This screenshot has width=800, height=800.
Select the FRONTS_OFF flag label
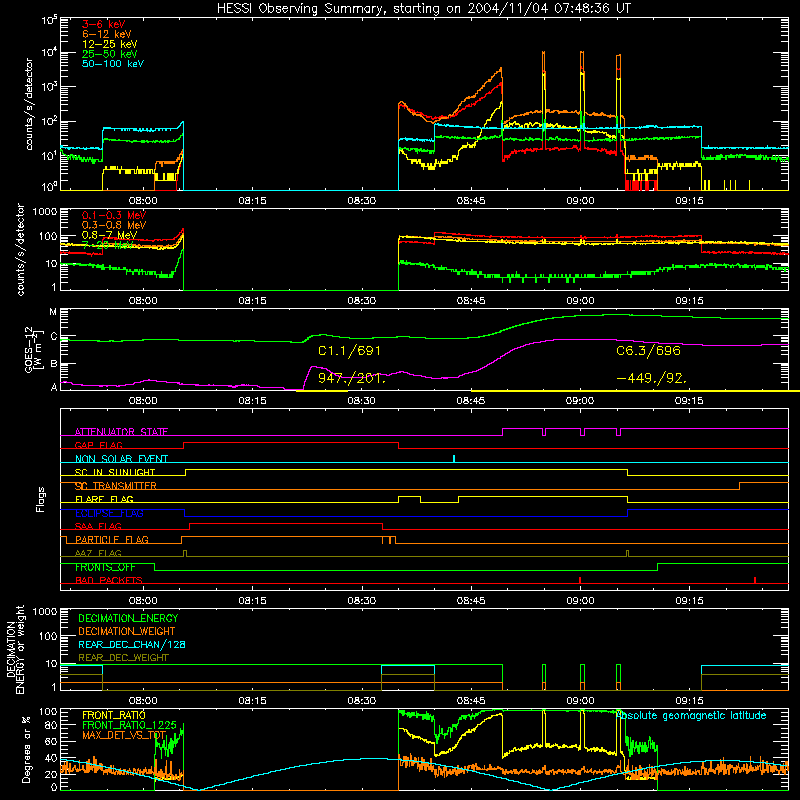pos(105,567)
